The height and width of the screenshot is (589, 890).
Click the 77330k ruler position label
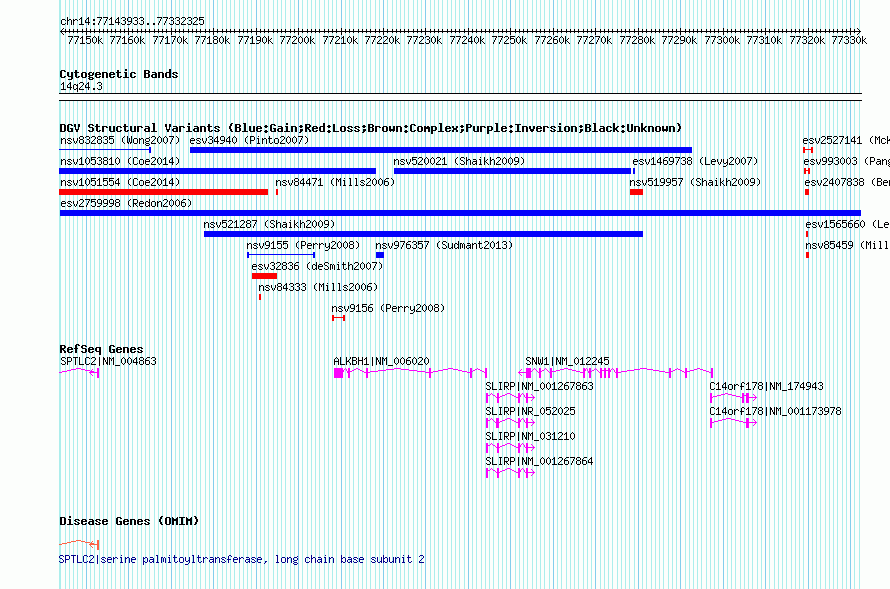click(x=849, y=40)
